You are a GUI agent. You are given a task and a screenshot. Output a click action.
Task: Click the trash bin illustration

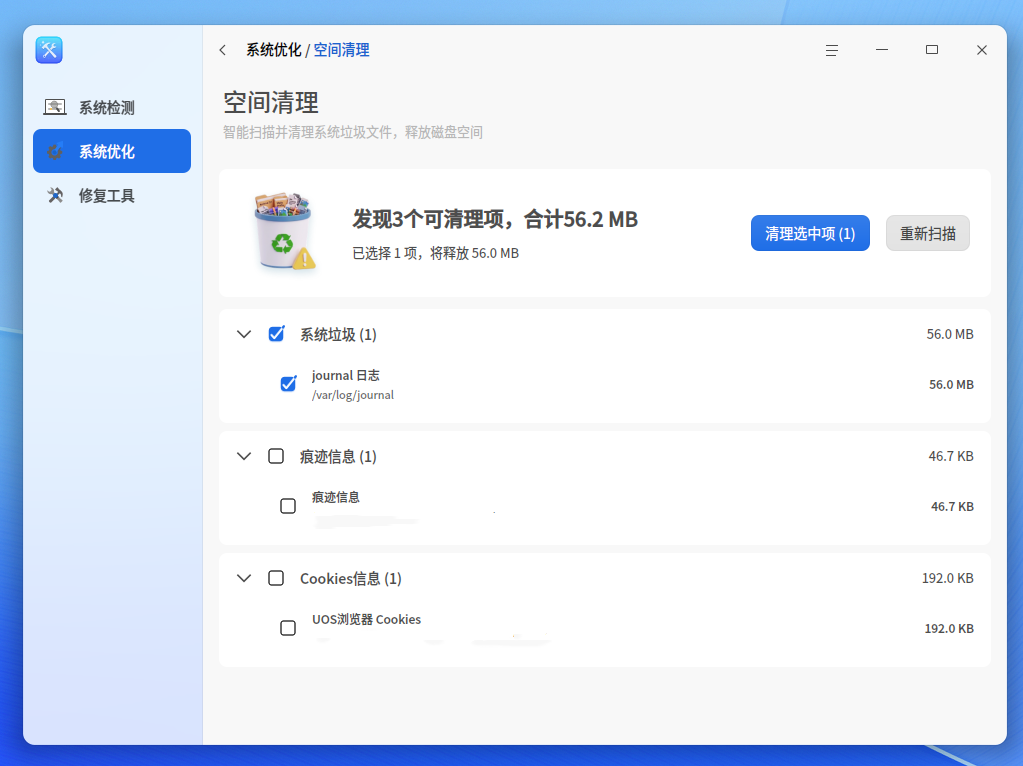click(x=284, y=231)
